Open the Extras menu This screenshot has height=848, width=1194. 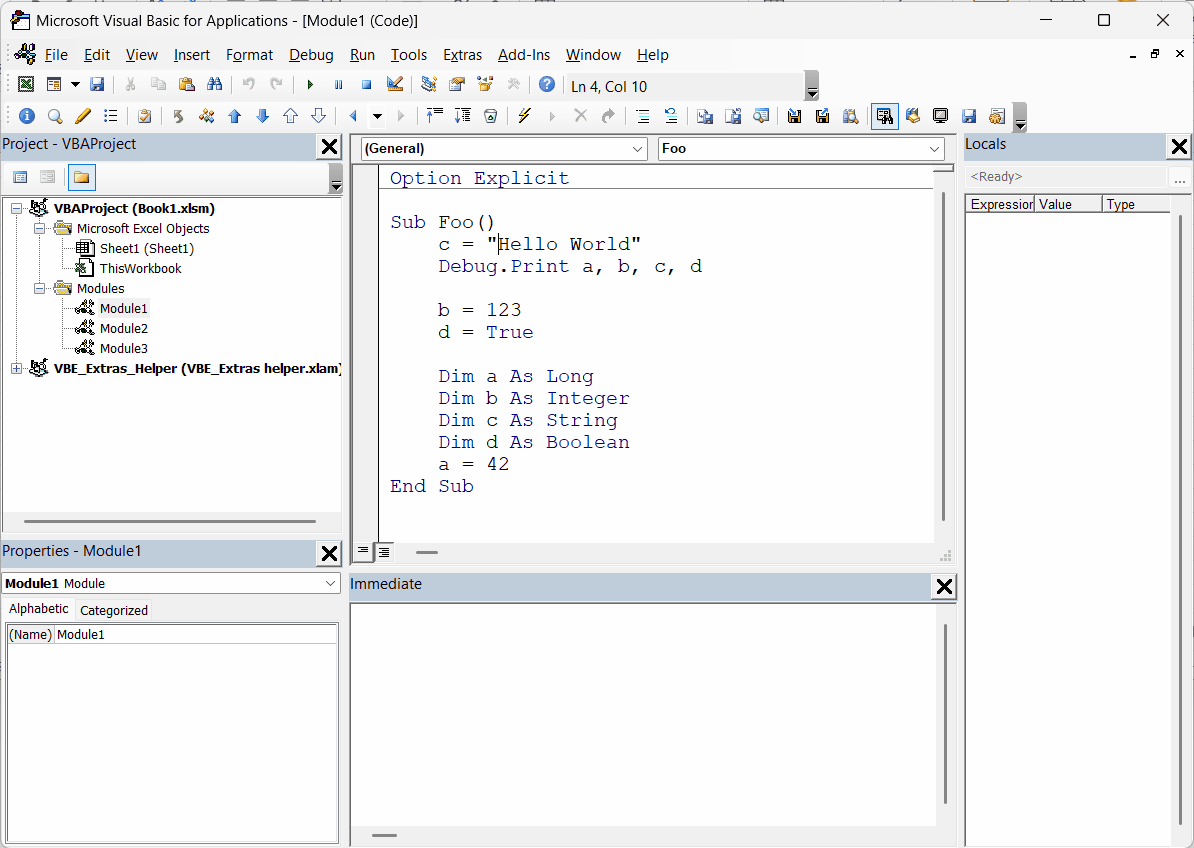[462, 55]
